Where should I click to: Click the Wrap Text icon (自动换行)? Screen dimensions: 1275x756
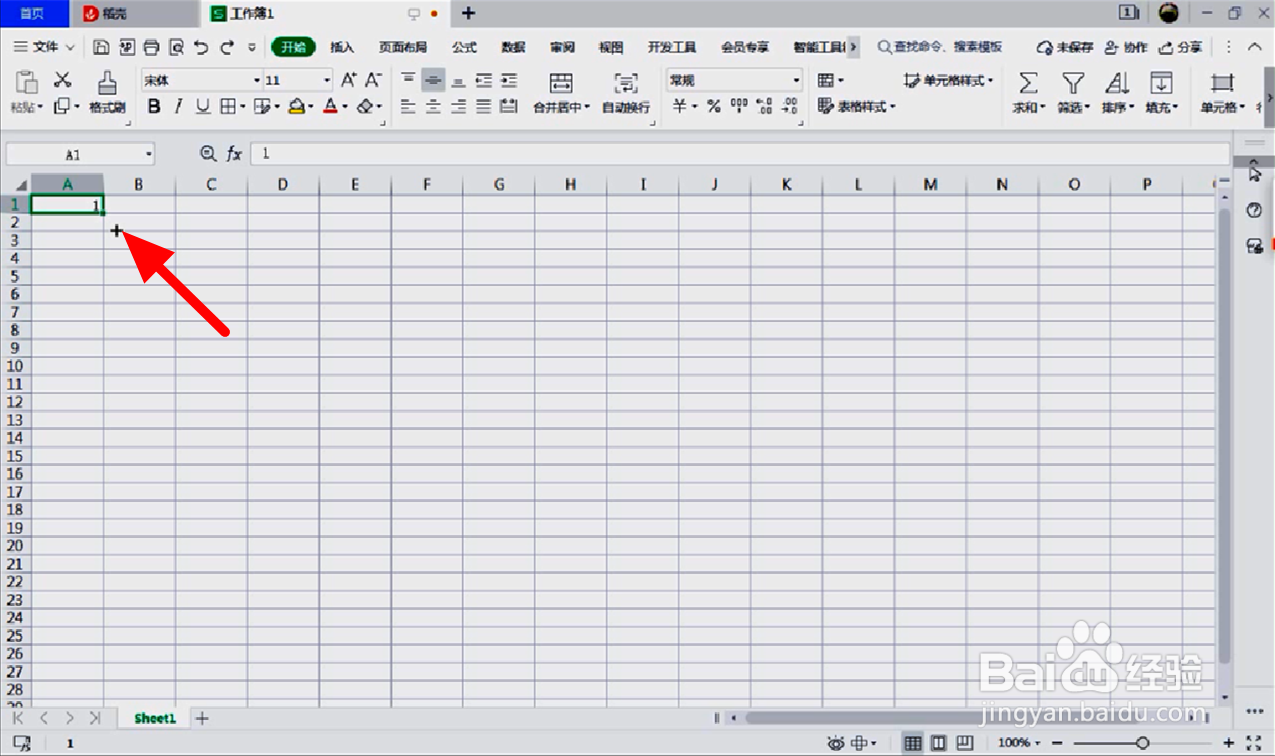tap(626, 83)
